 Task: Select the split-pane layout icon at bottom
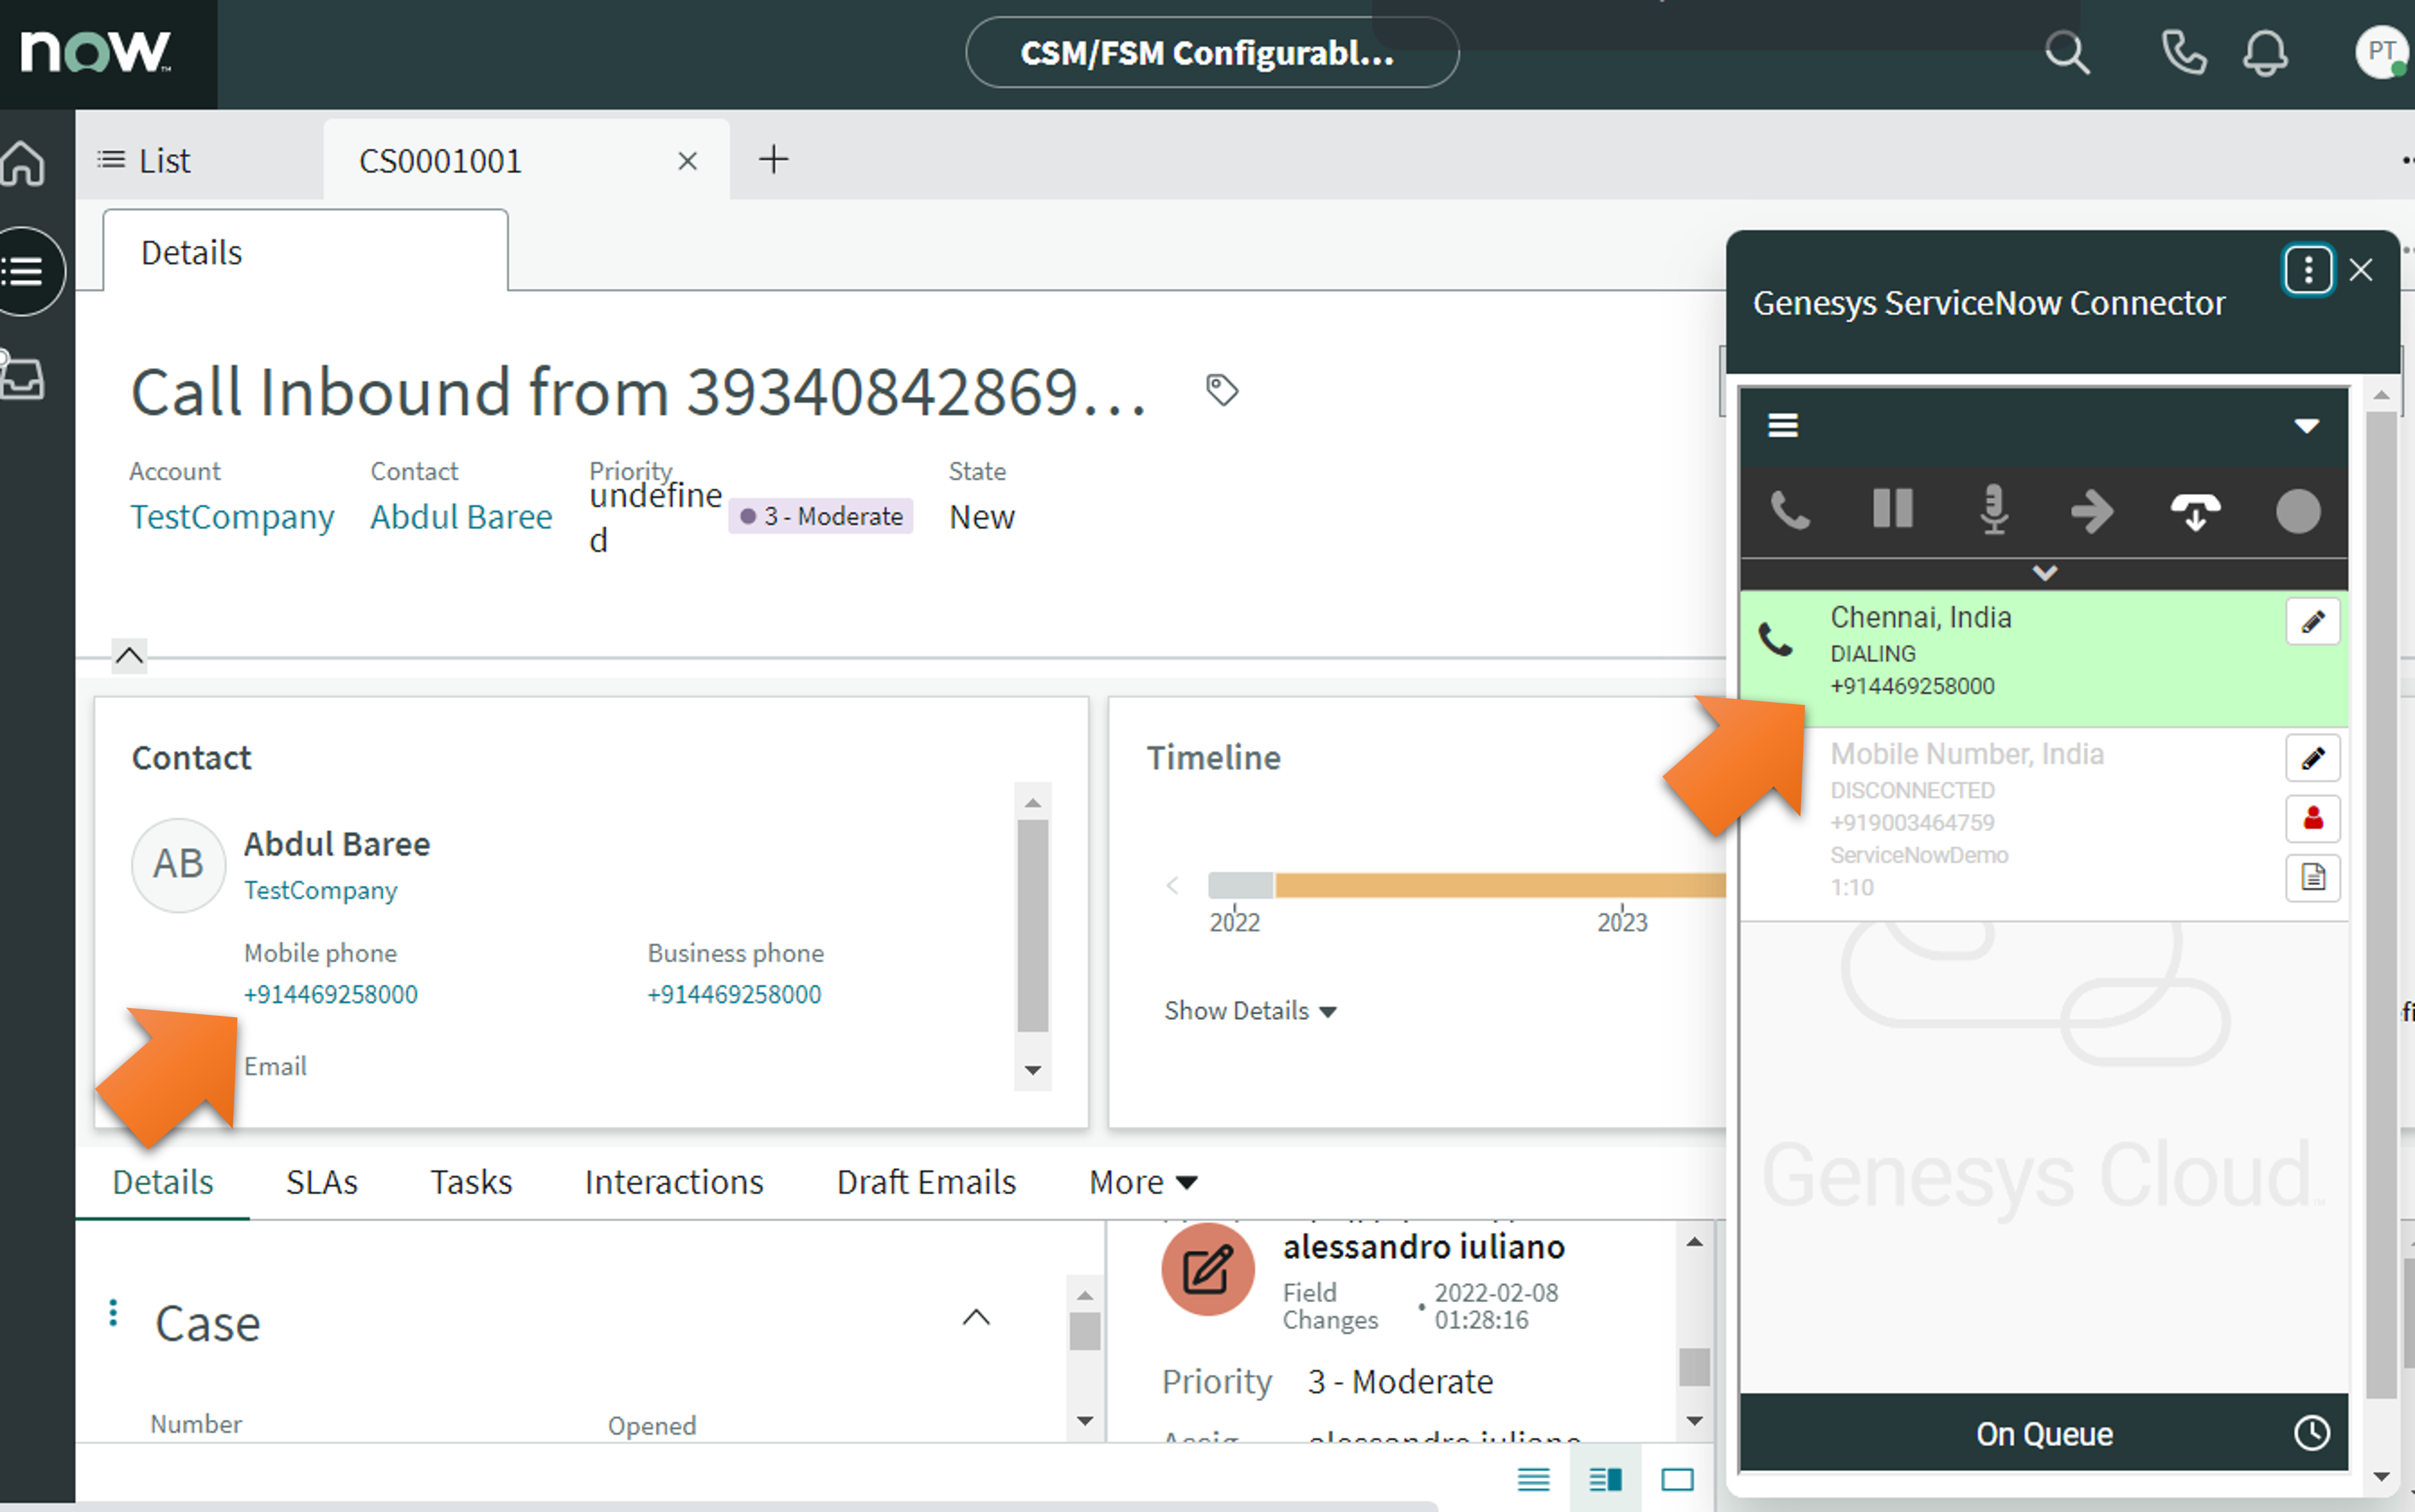1605,1479
